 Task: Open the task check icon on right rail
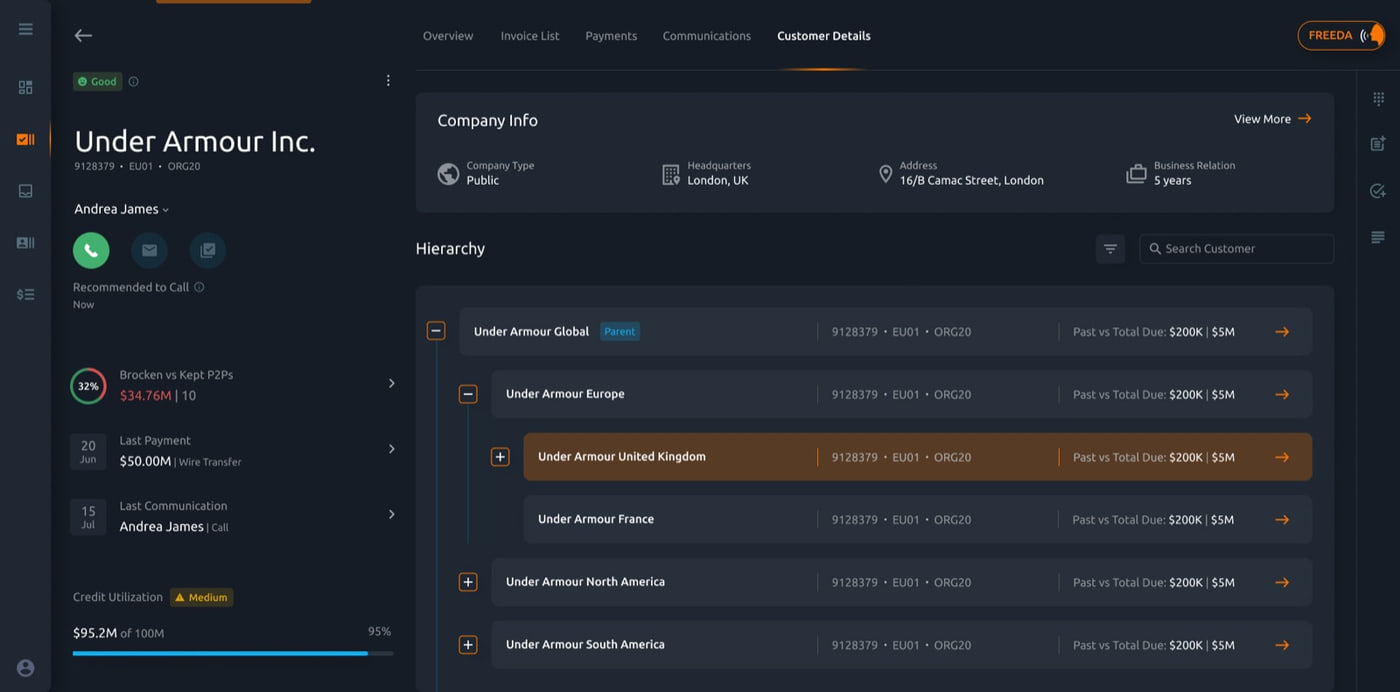[1378, 191]
